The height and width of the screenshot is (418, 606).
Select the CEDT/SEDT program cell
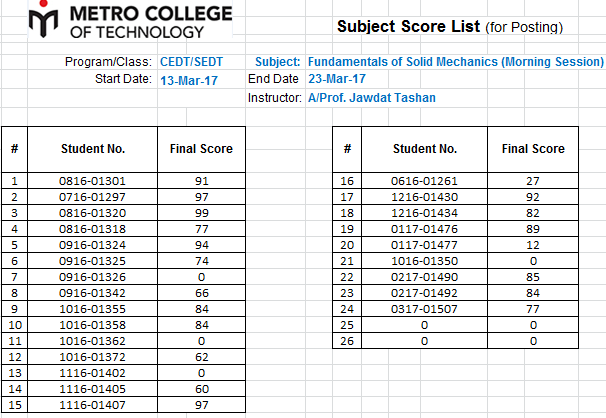tap(191, 62)
